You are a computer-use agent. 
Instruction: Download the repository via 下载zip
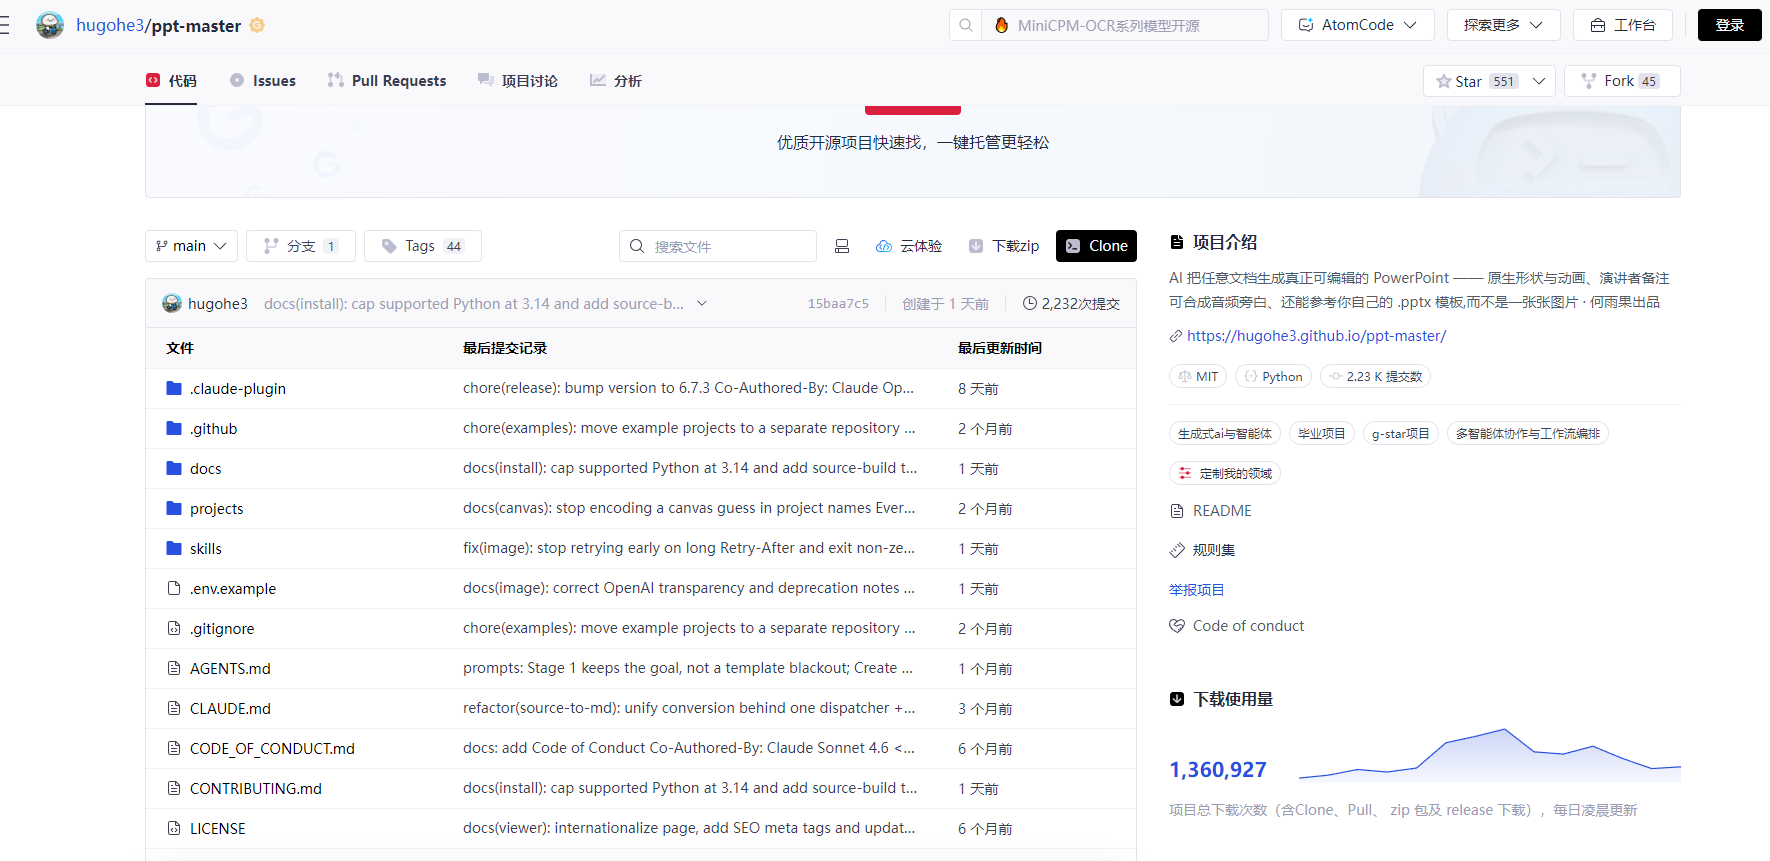pyautogui.click(x=1004, y=246)
